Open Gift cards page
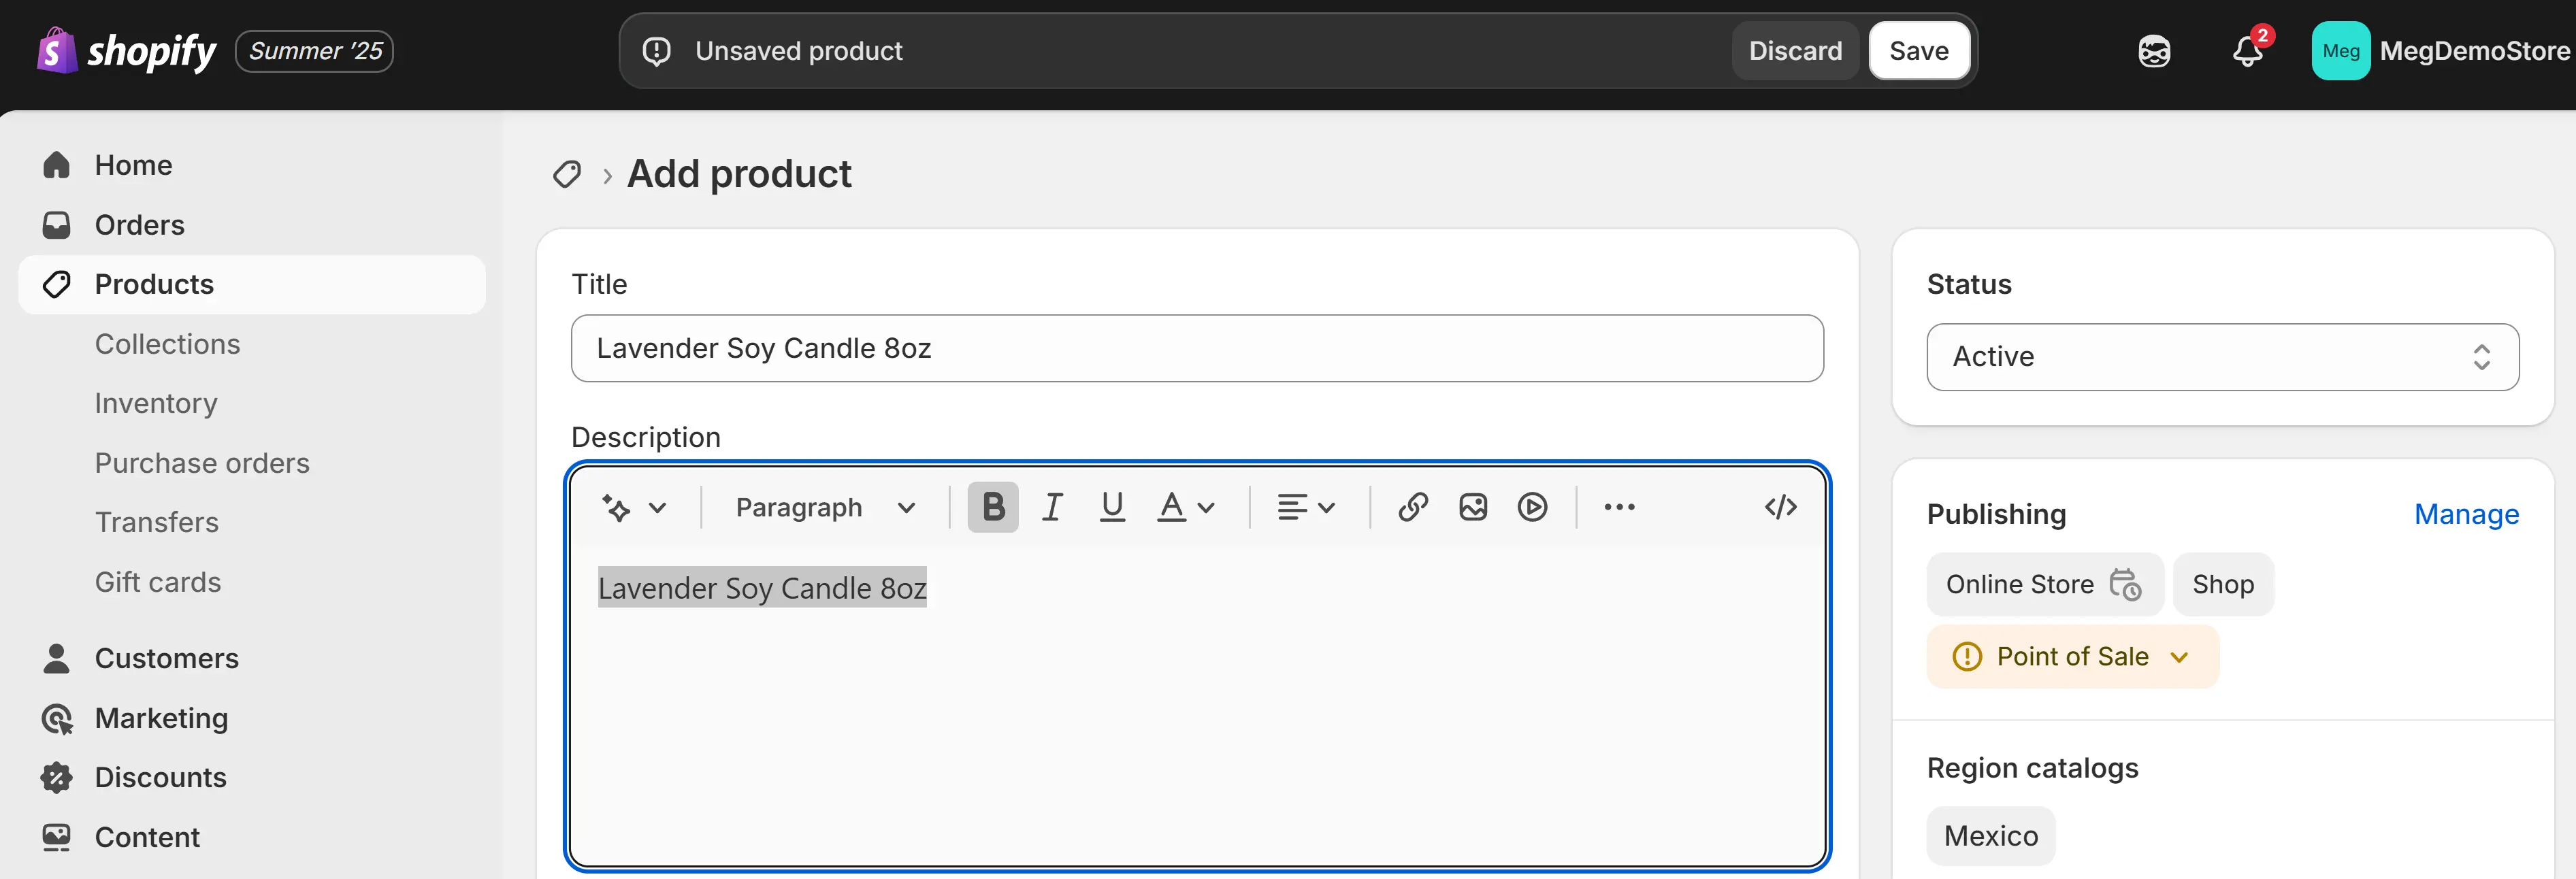 pos(158,582)
